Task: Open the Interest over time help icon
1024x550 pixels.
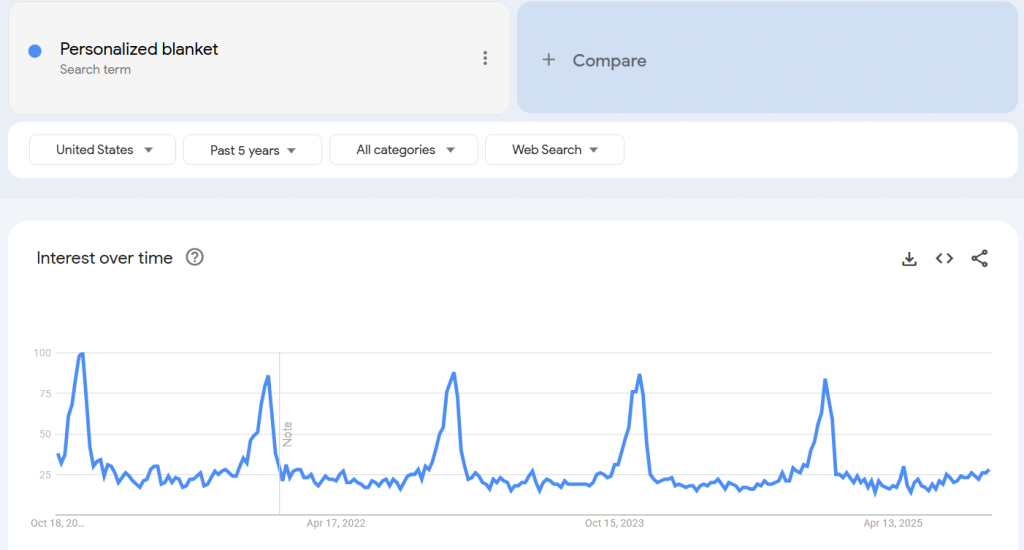Action: 195,258
